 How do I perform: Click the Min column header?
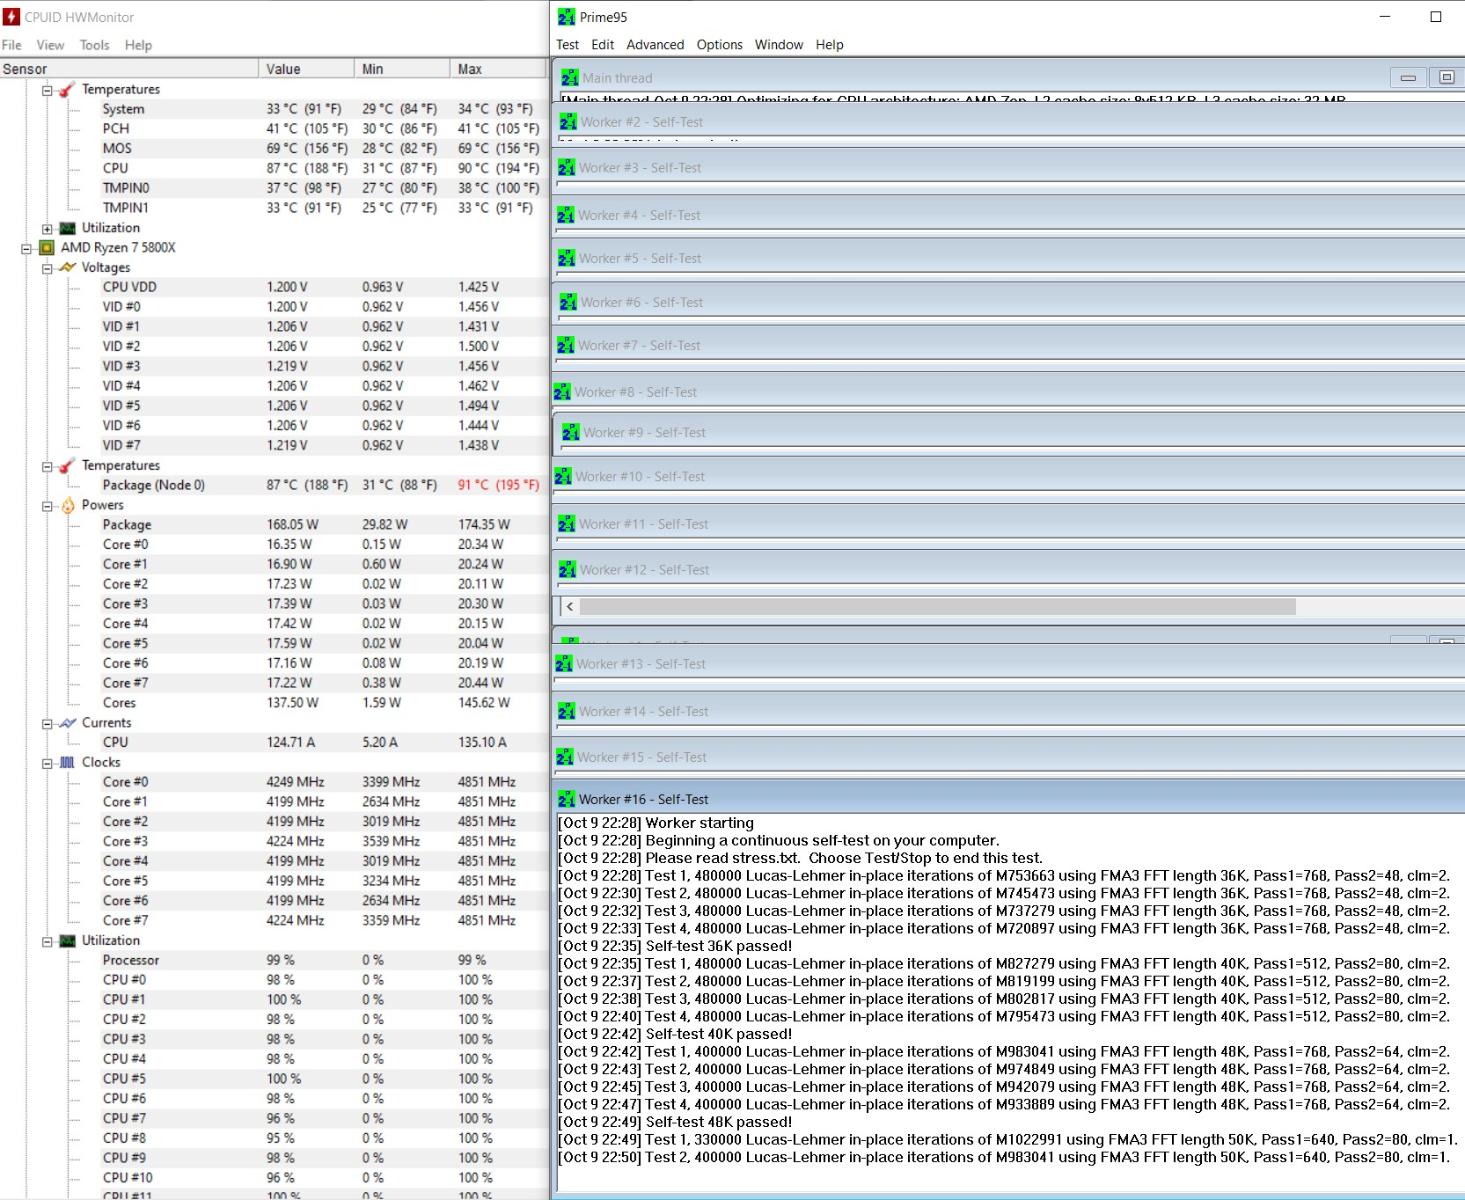[x=402, y=69]
